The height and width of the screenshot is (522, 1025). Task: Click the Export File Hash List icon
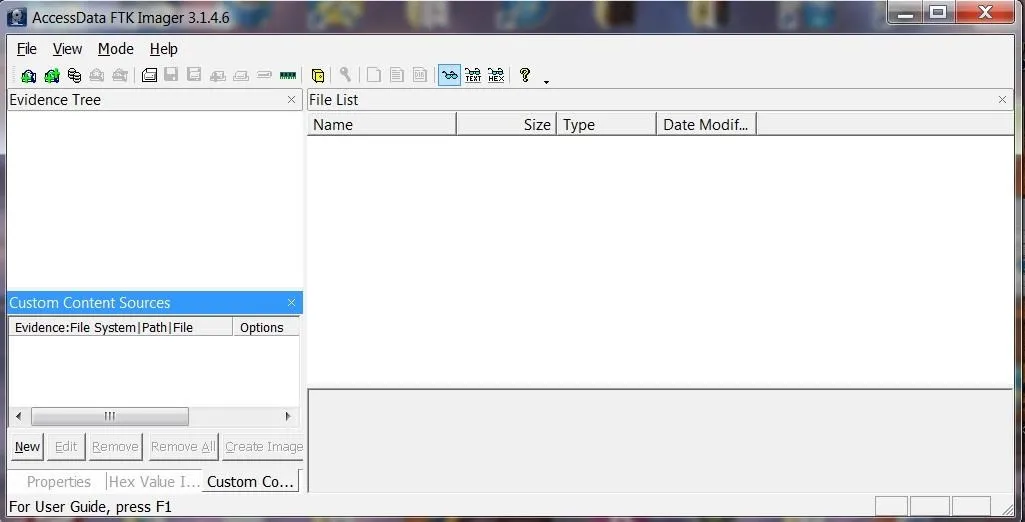397,75
